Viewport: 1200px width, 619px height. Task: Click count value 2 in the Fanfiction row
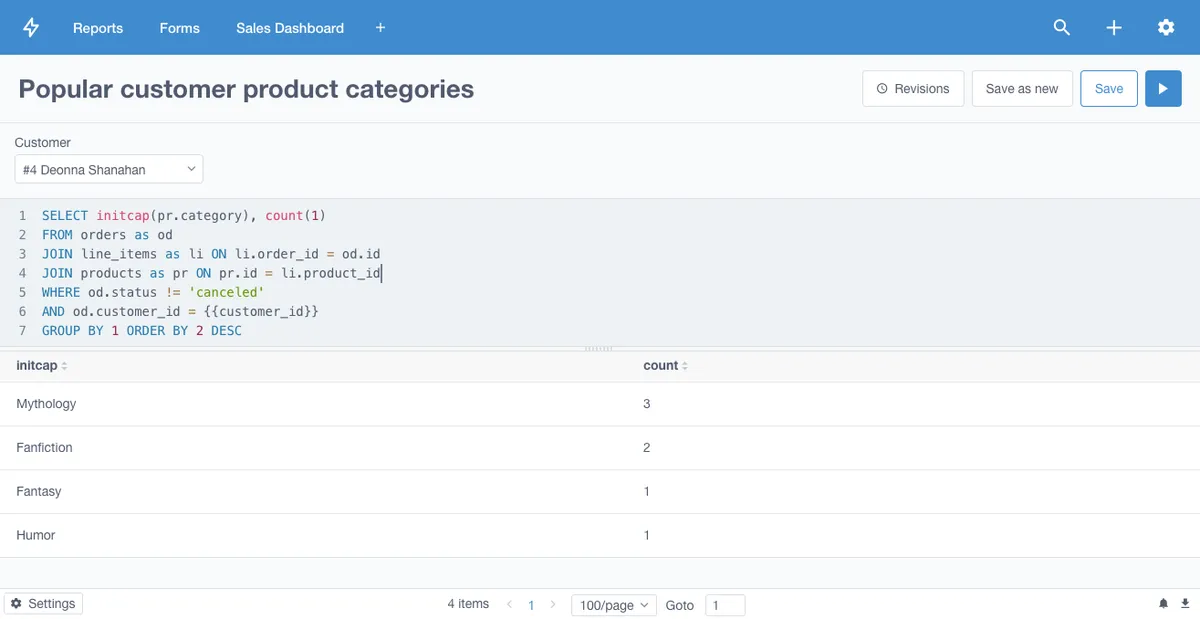pos(647,448)
